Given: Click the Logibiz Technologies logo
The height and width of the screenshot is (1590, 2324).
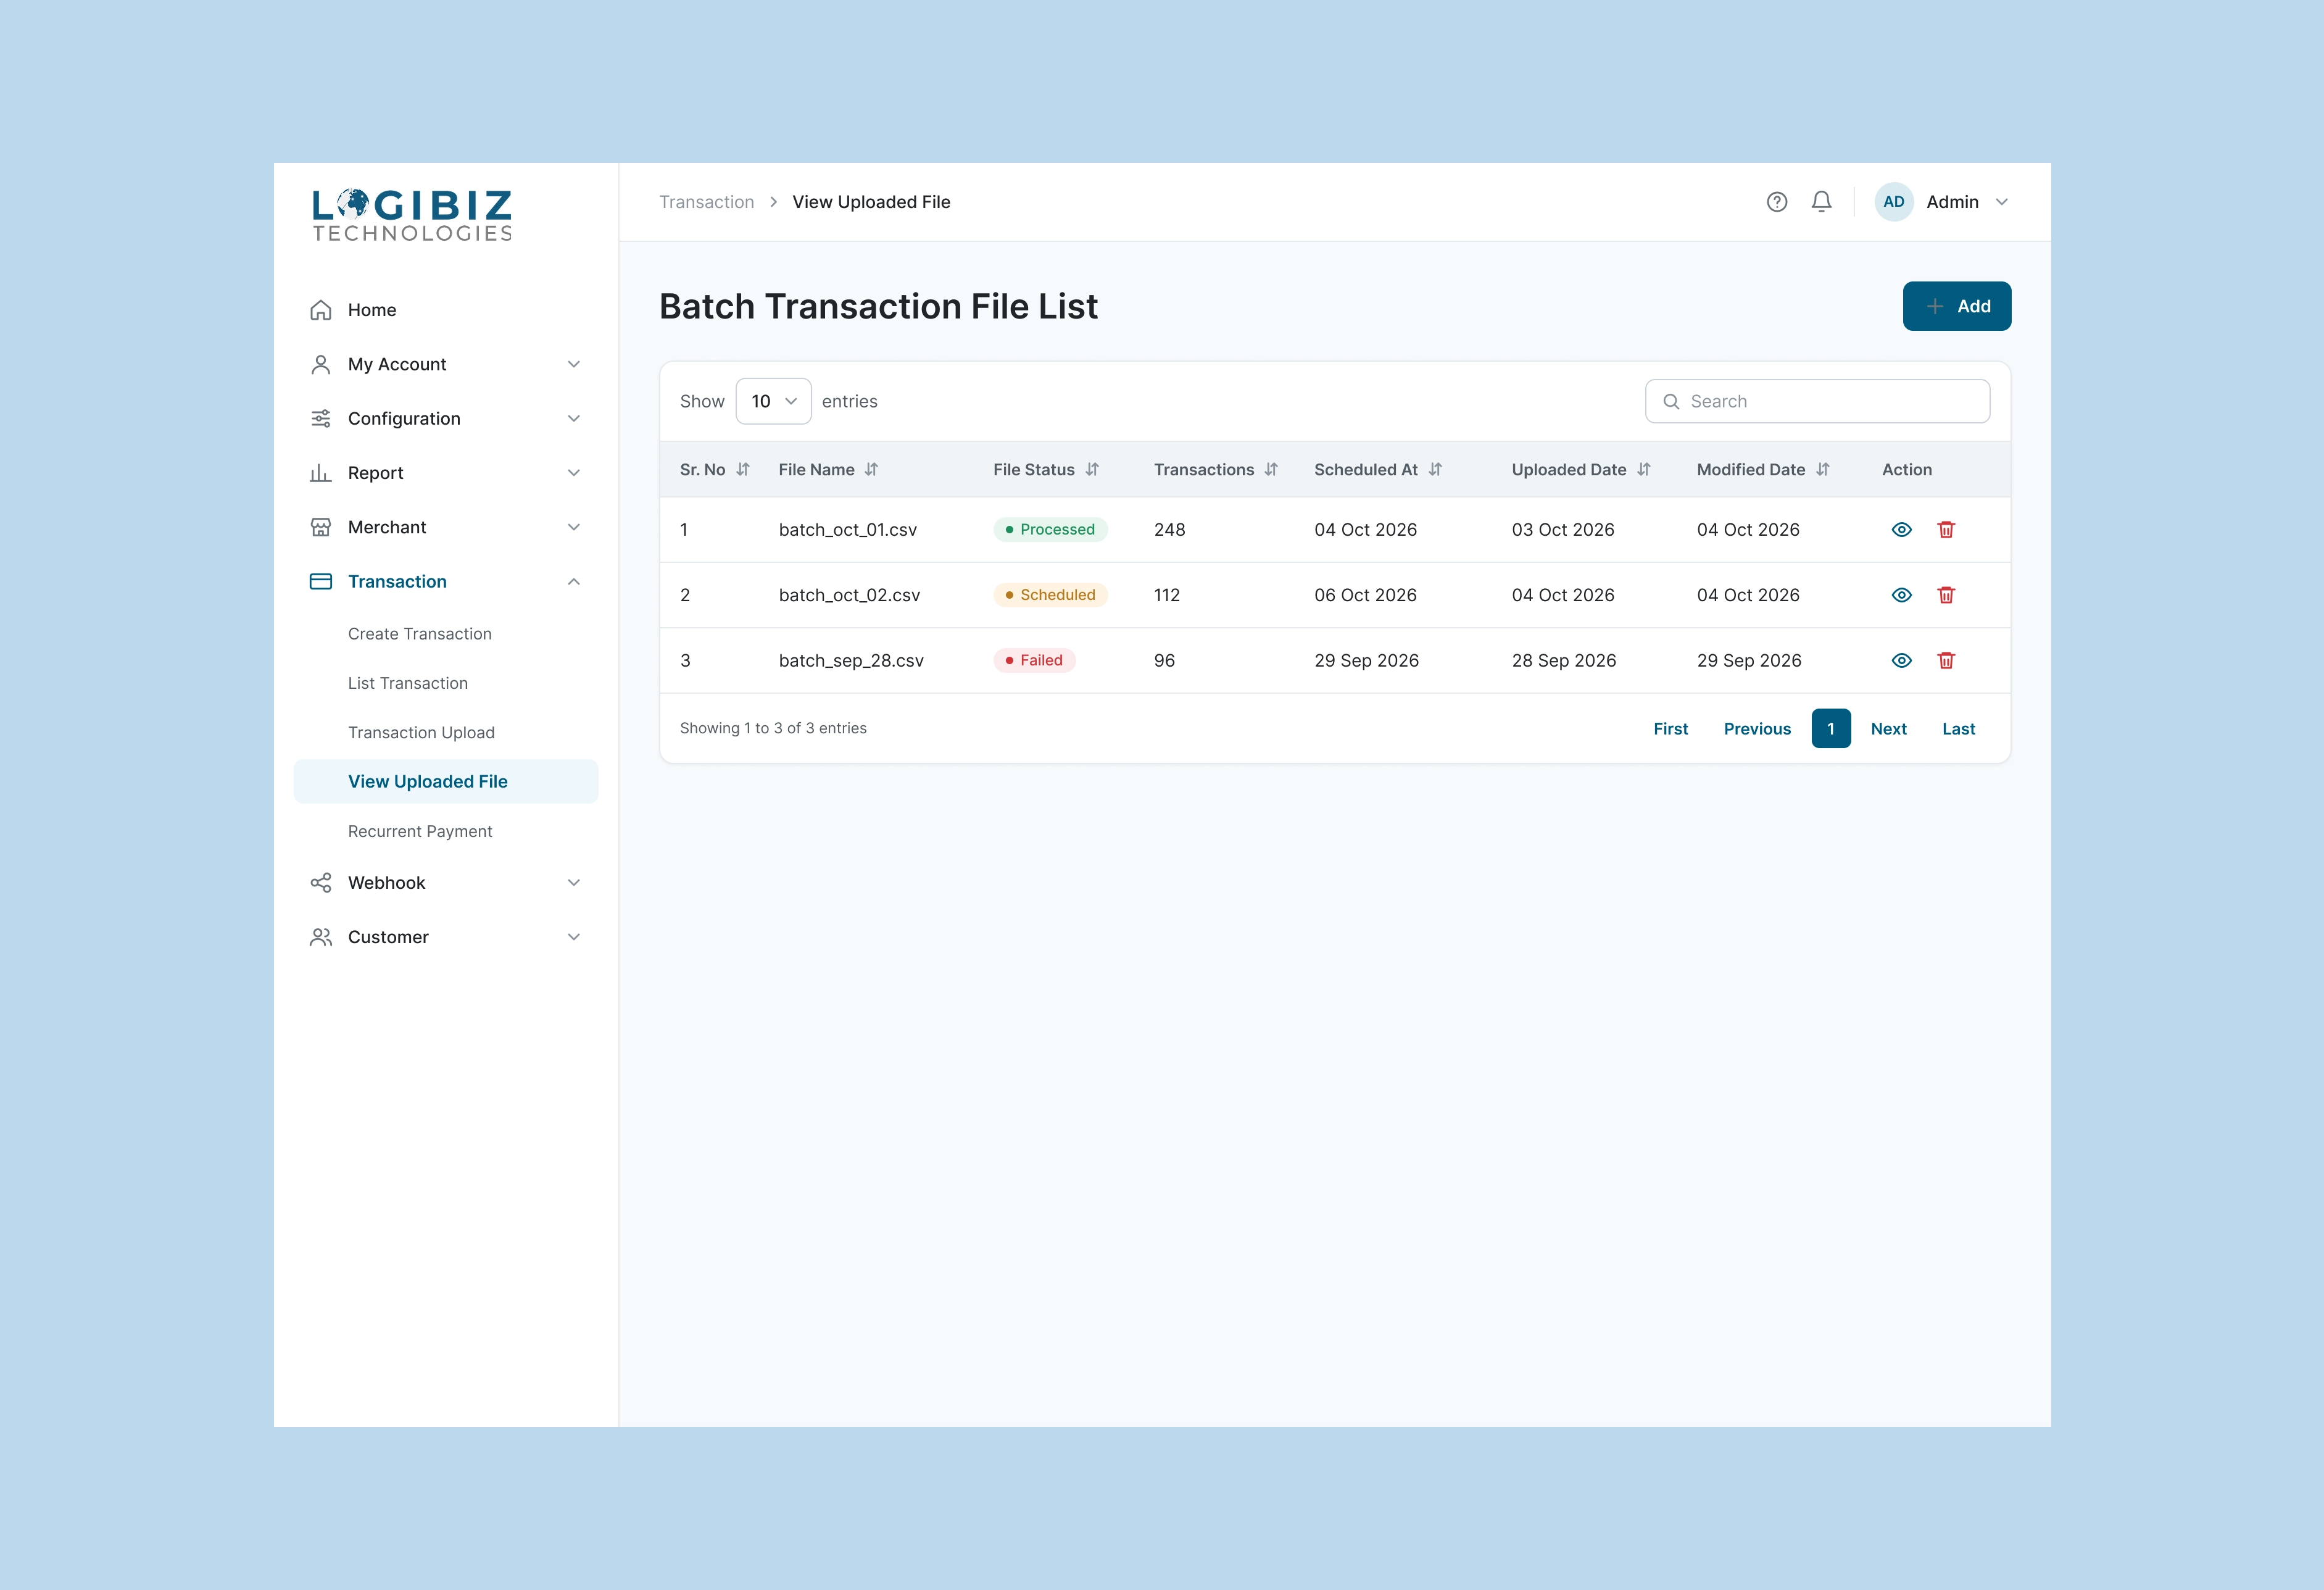Looking at the screenshot, I should coord(412,215).
